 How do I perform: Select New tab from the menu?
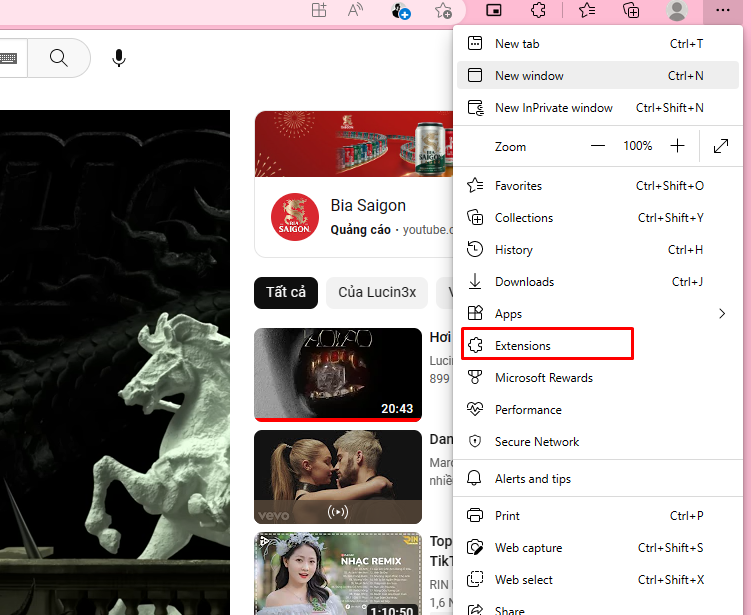point(598,44)
